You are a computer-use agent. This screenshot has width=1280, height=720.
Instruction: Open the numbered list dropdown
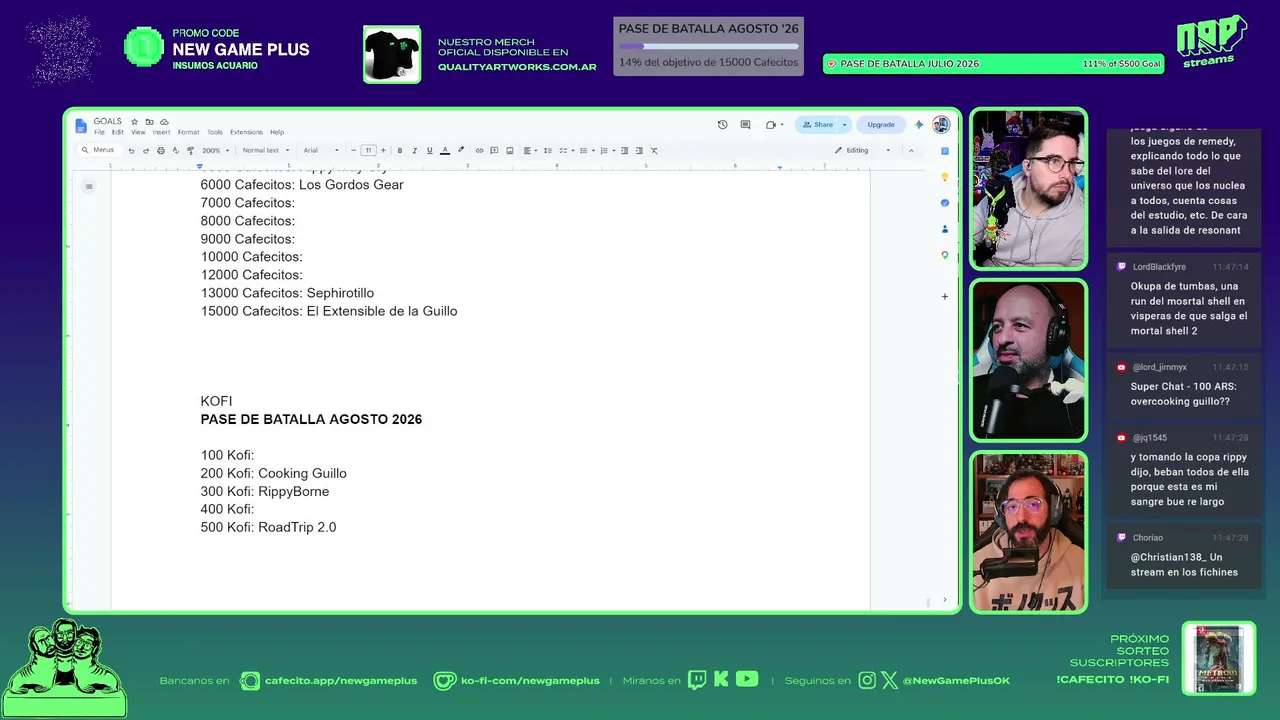pyautogui.click(x=607, y=151)
